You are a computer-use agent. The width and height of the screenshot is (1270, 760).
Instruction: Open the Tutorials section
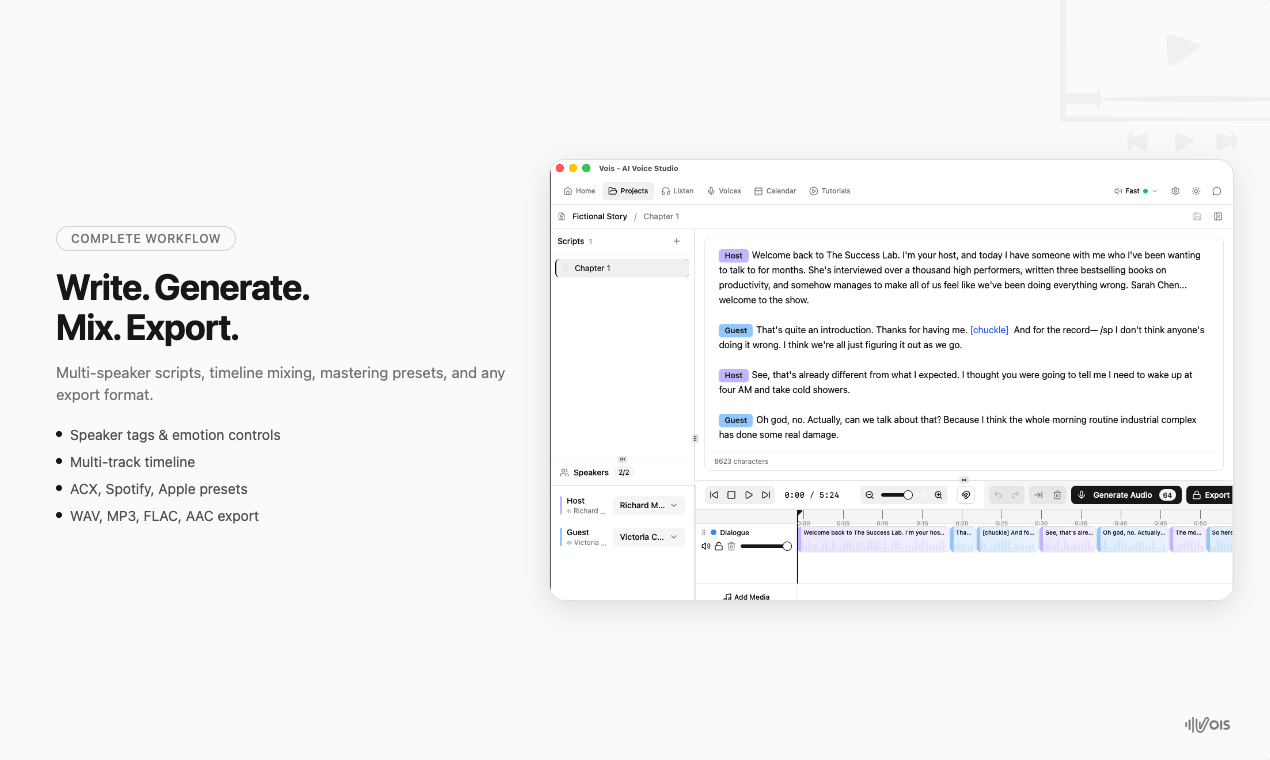[x=829, y=190]
